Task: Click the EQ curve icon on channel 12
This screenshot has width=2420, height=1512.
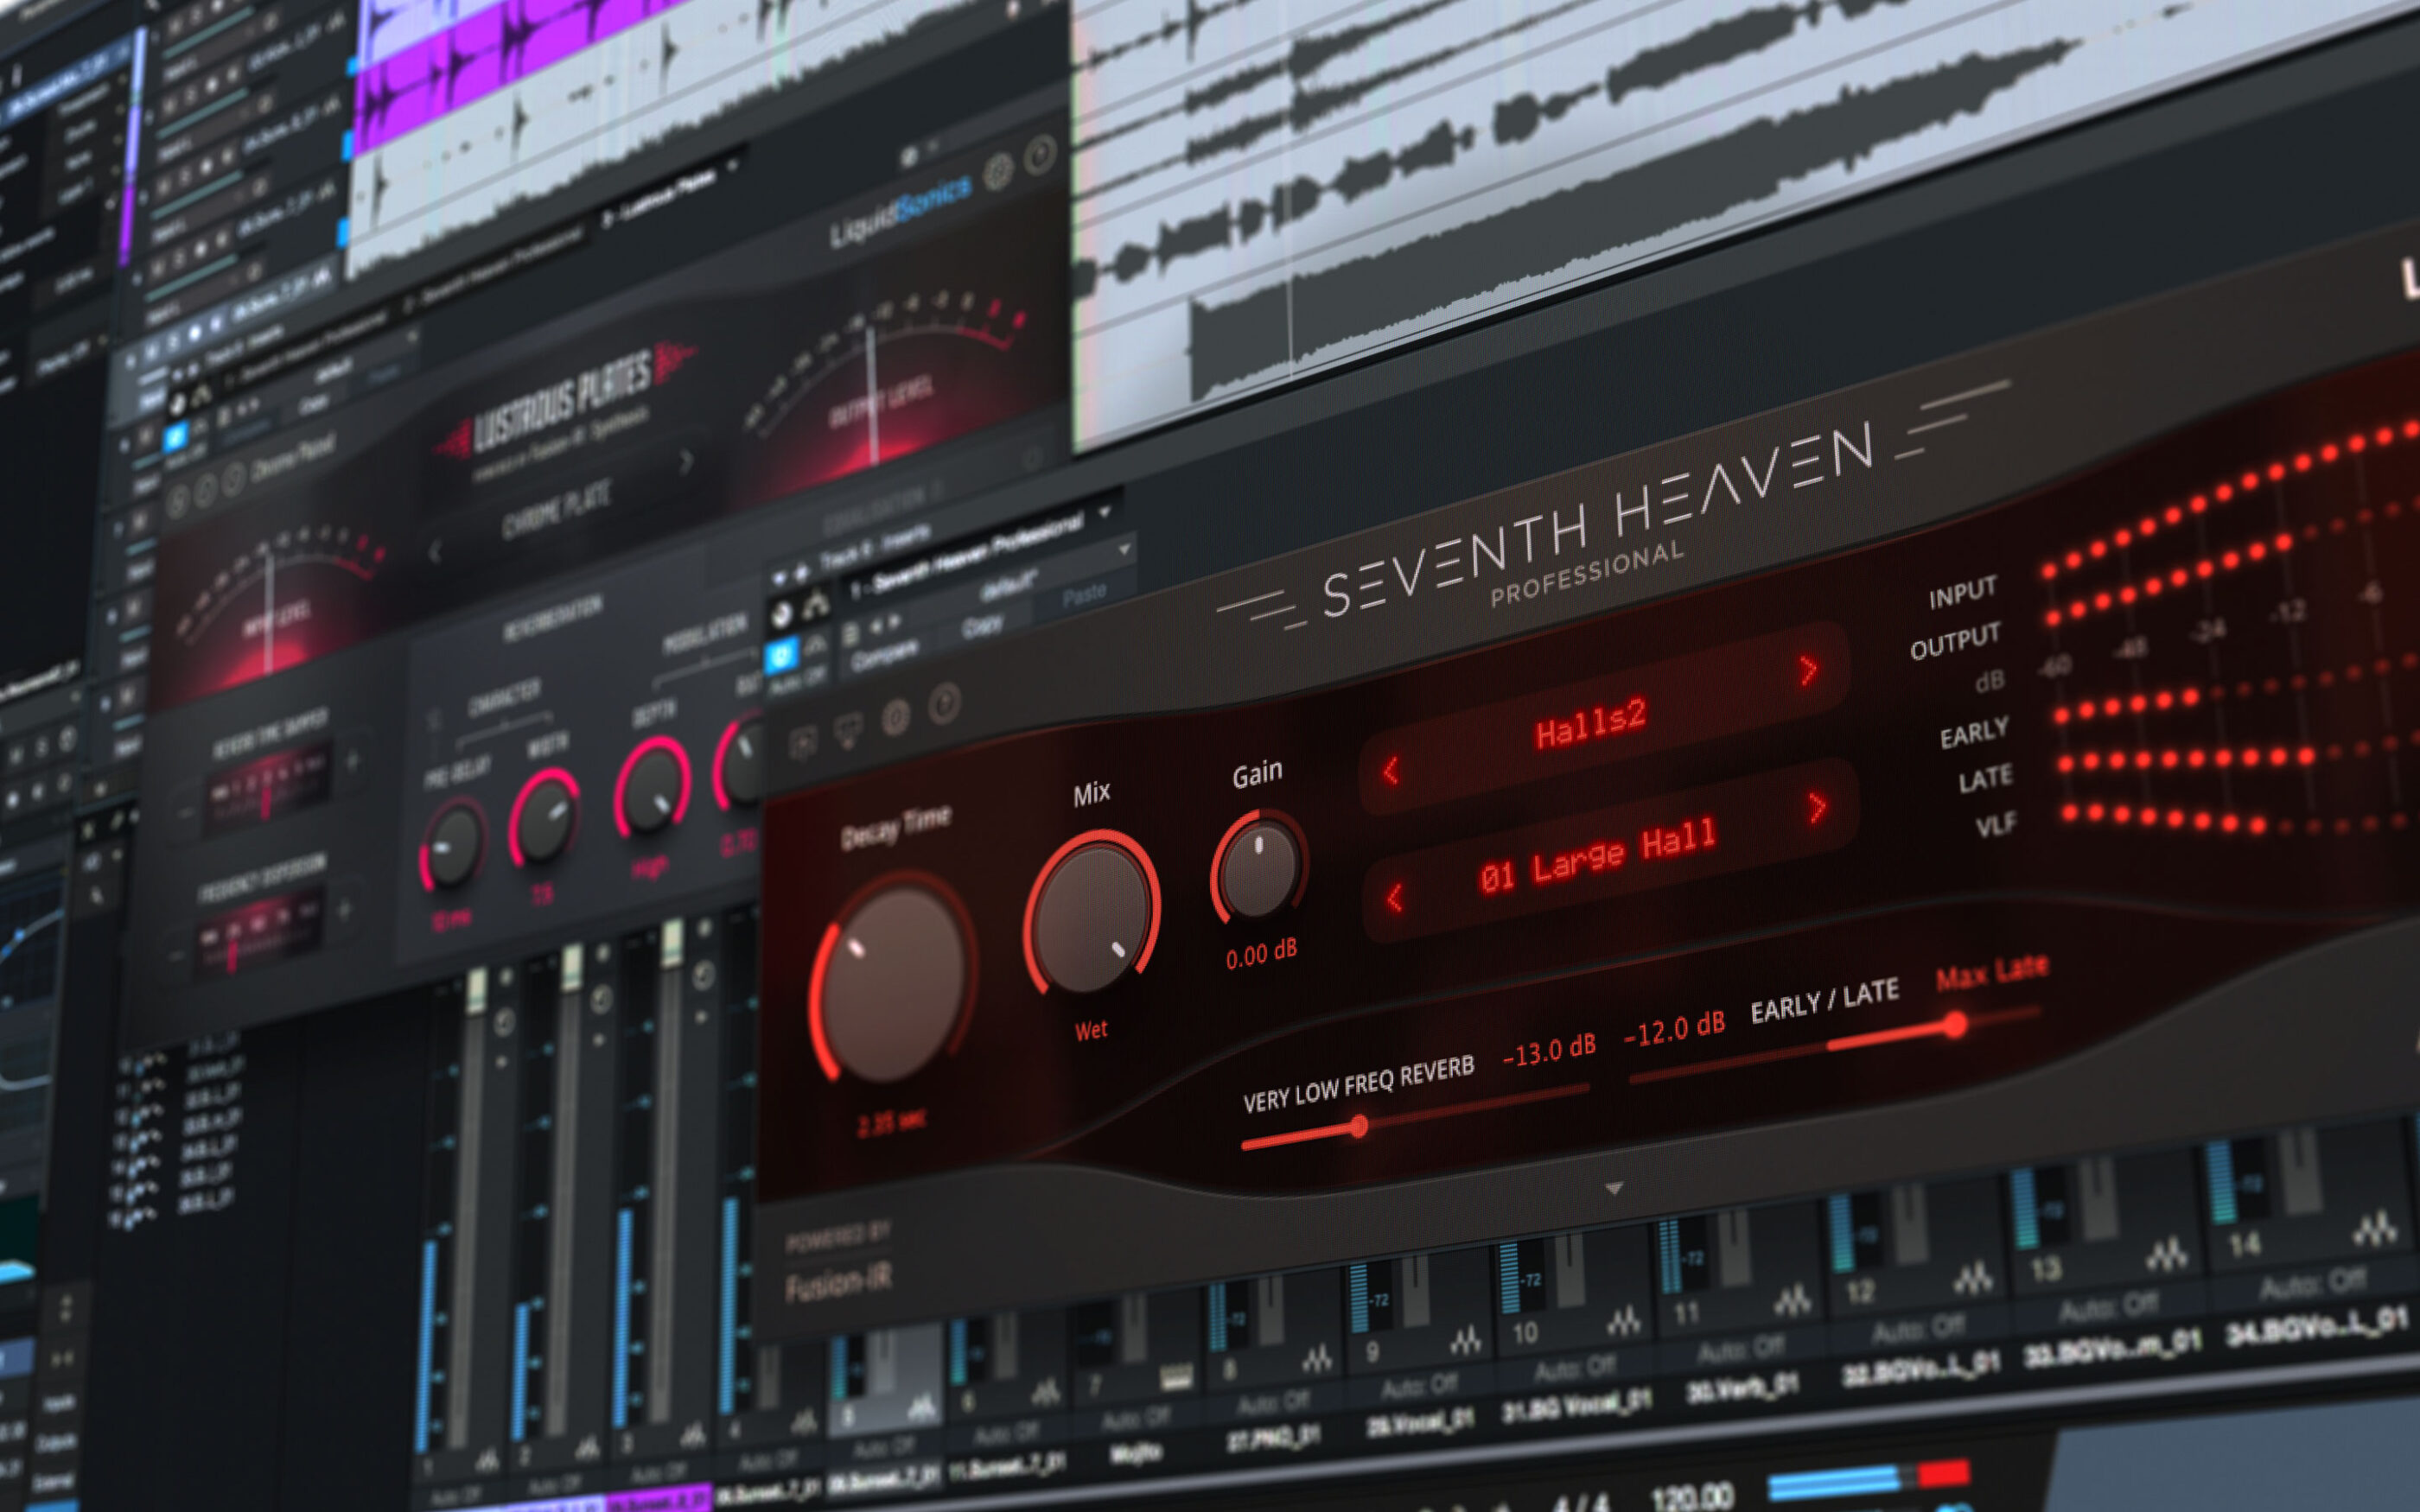Action: [1973, 1276]
